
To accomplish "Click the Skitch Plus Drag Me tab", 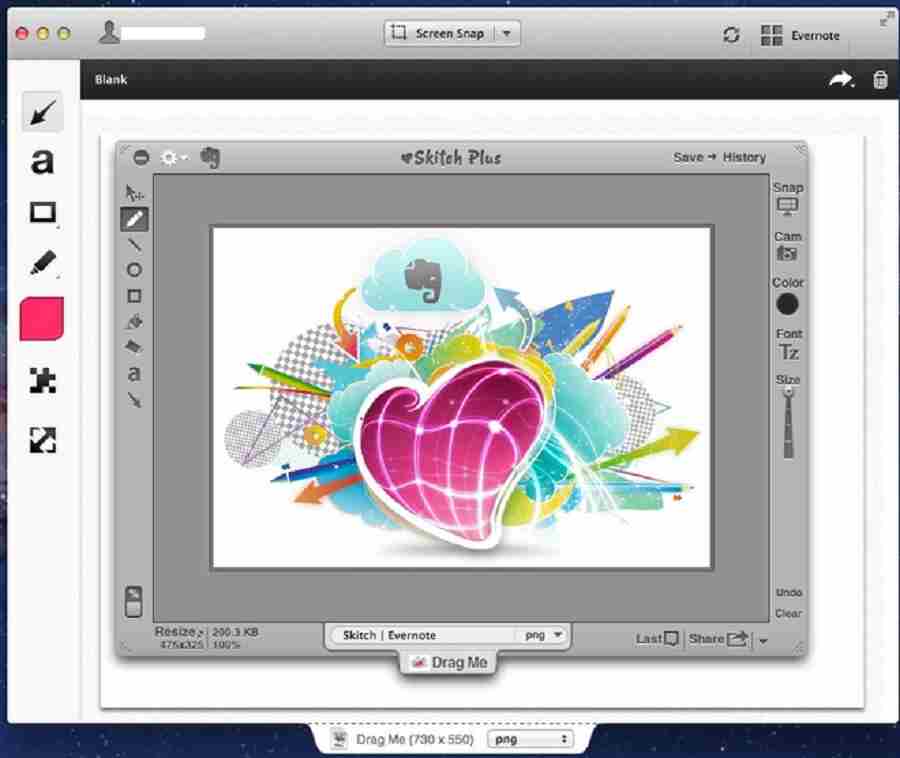I will (448, 663).
